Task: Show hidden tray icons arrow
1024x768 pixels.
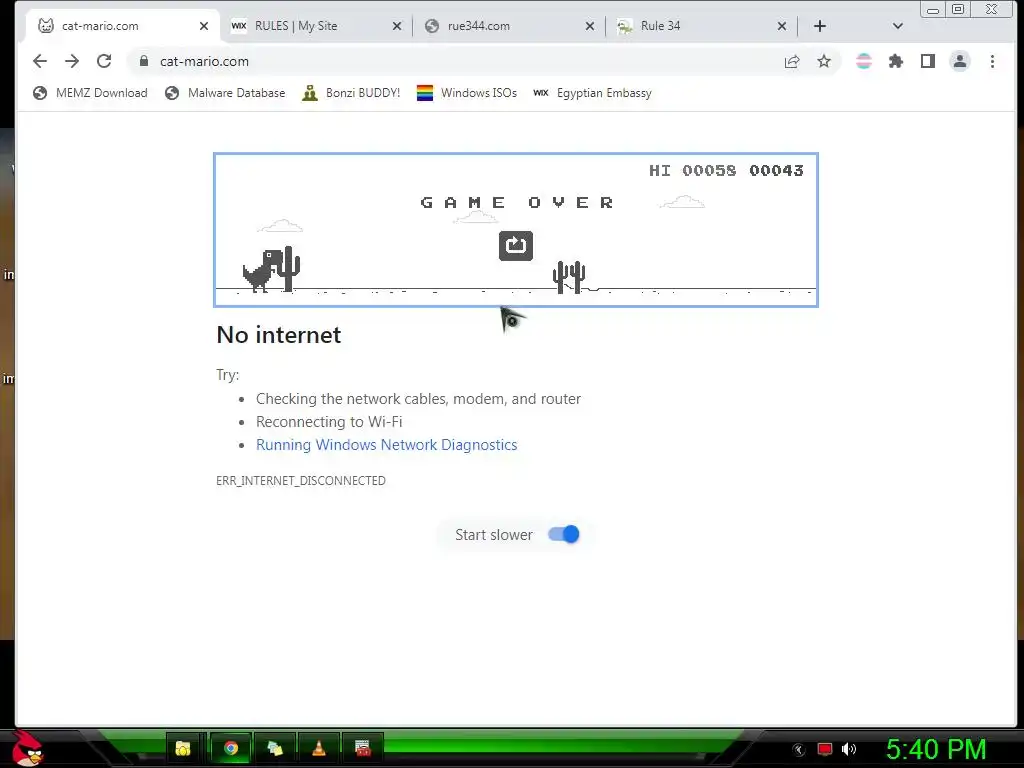Action: (x=799, y=750)
